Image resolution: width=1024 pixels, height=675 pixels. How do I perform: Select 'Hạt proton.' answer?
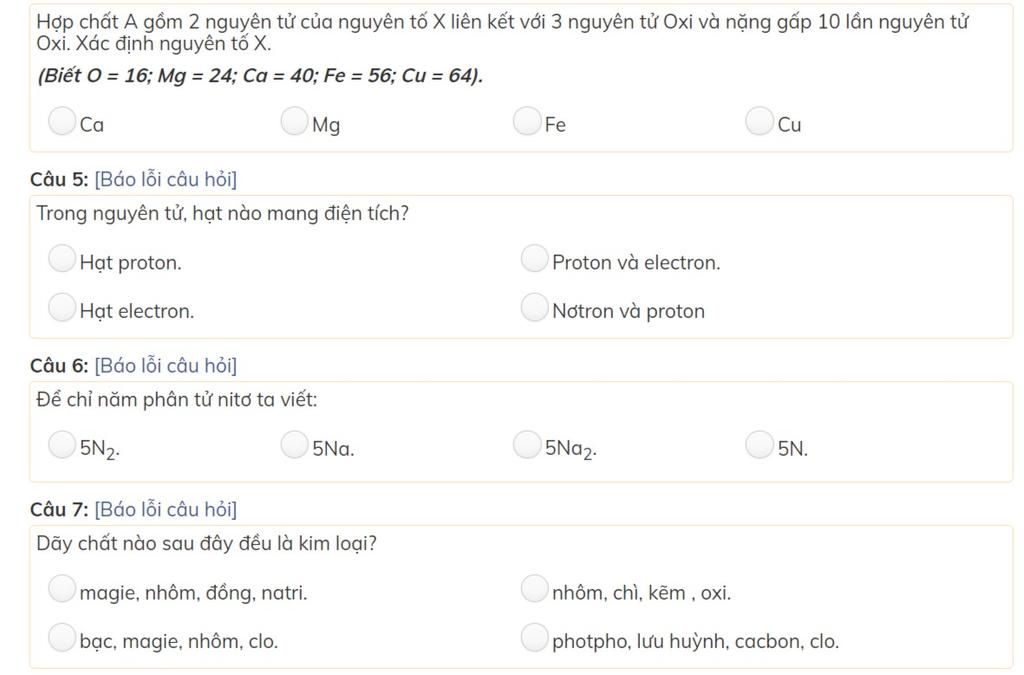point(62,259)
